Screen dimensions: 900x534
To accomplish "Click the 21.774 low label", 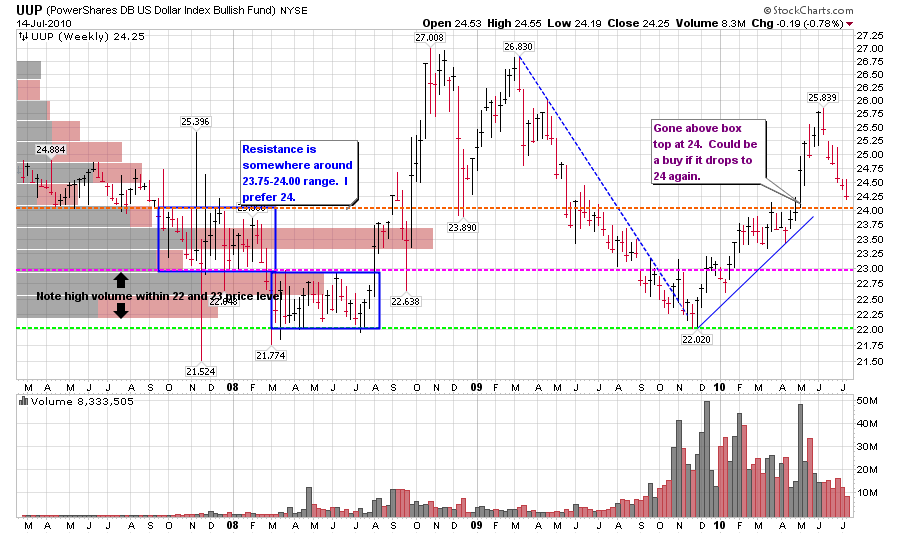I will (x=271, y=356).
